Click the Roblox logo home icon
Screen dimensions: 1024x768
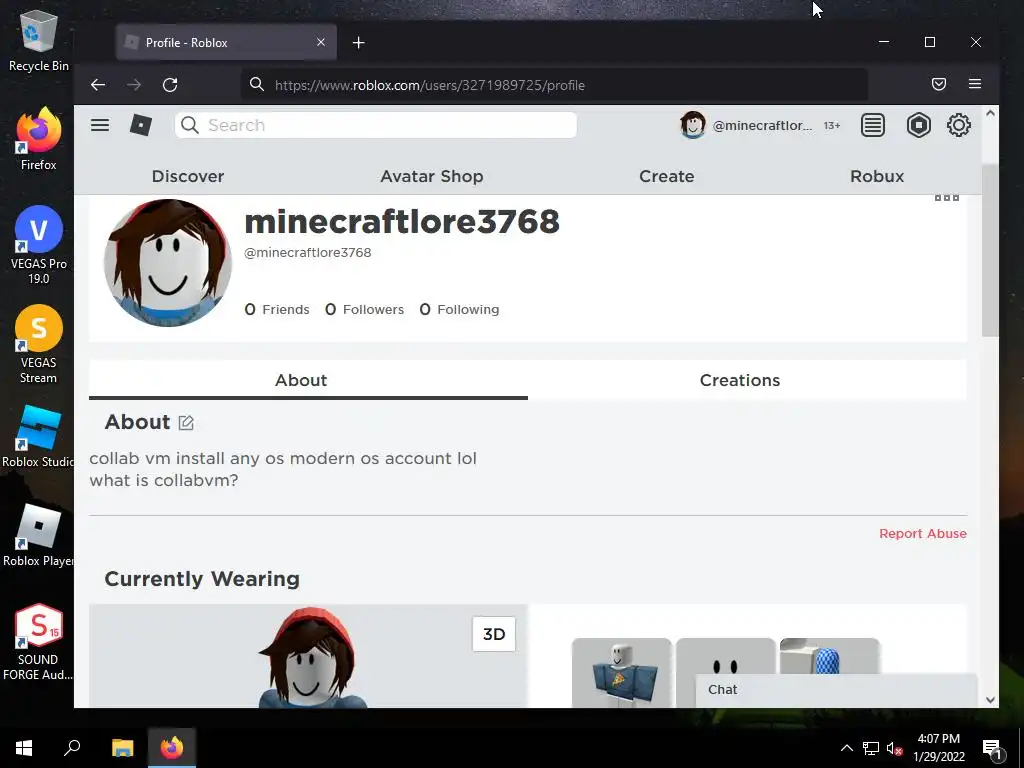tap(140, 125)
